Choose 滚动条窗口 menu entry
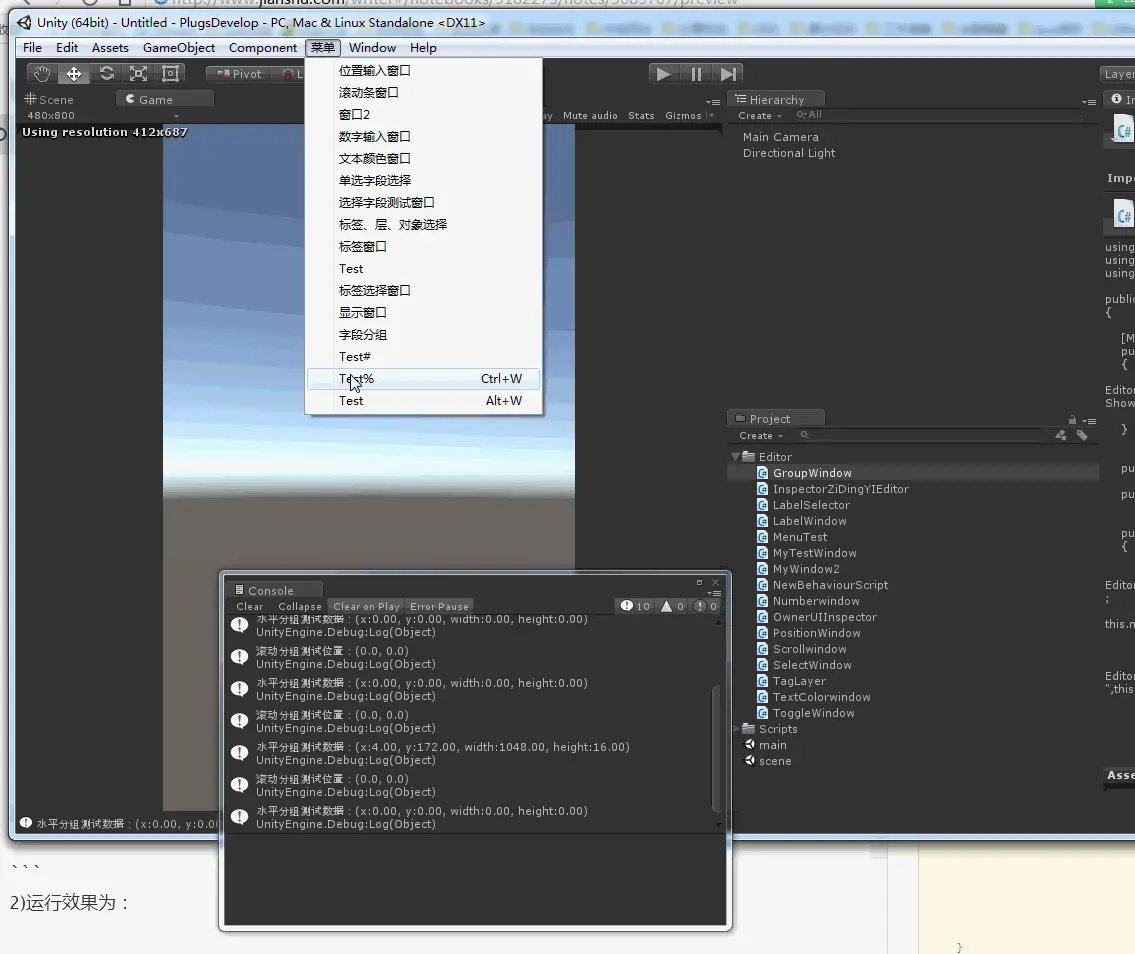The image size is (1135, 954). [423, 93]
